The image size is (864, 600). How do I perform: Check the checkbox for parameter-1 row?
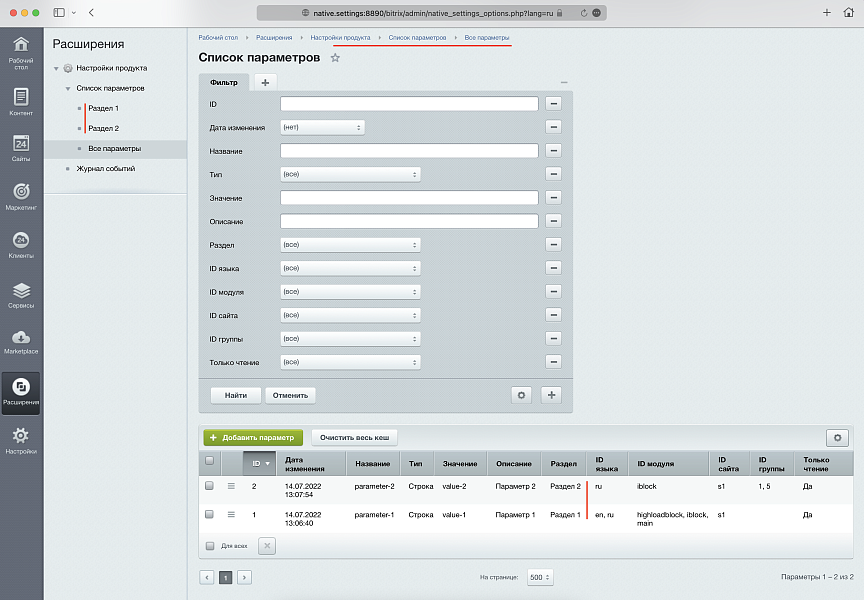(x=209, y=514)
